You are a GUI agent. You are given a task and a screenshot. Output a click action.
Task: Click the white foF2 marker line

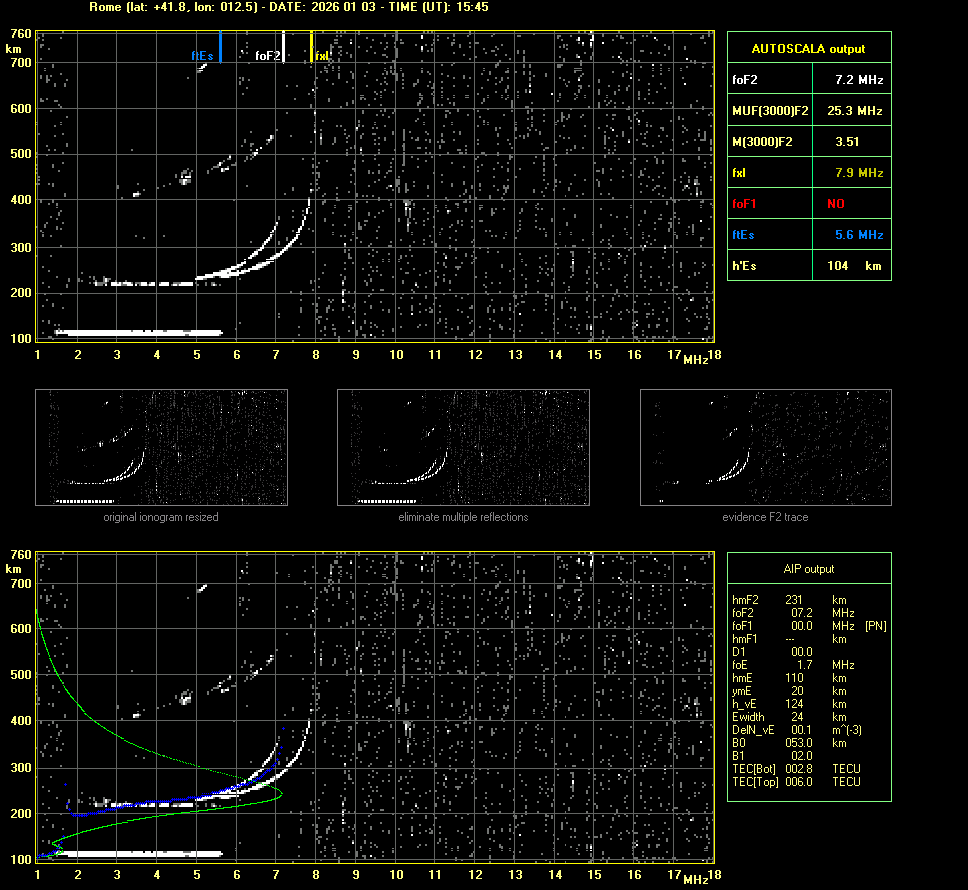[x=284, y=46]
